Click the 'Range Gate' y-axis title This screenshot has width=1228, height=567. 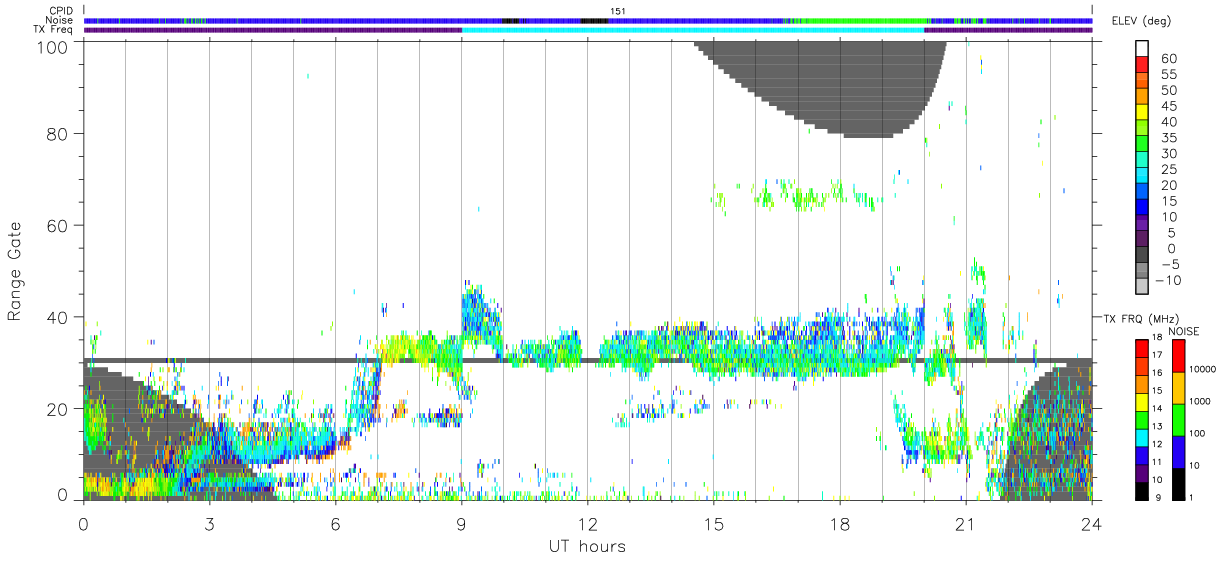15,271
